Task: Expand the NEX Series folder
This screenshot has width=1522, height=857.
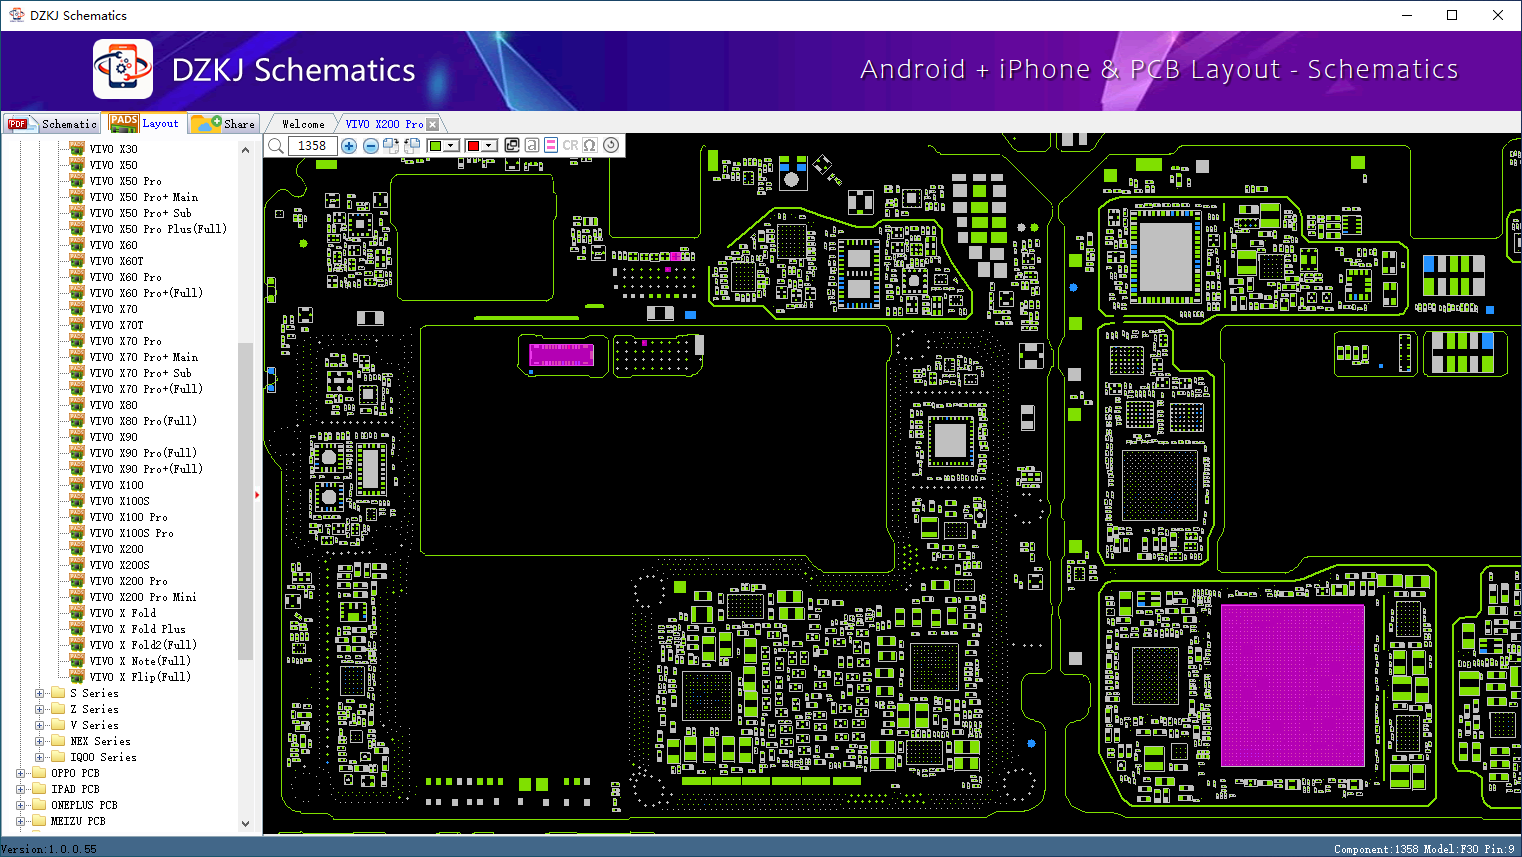Action: coord(40,741)
